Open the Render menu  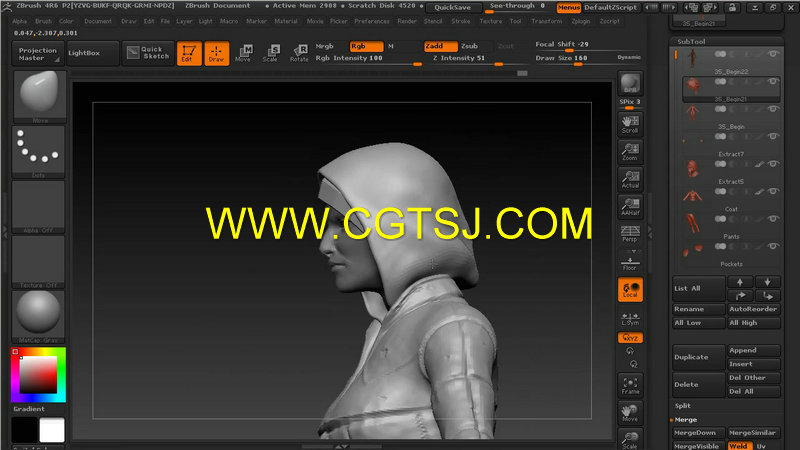point(407,21)
